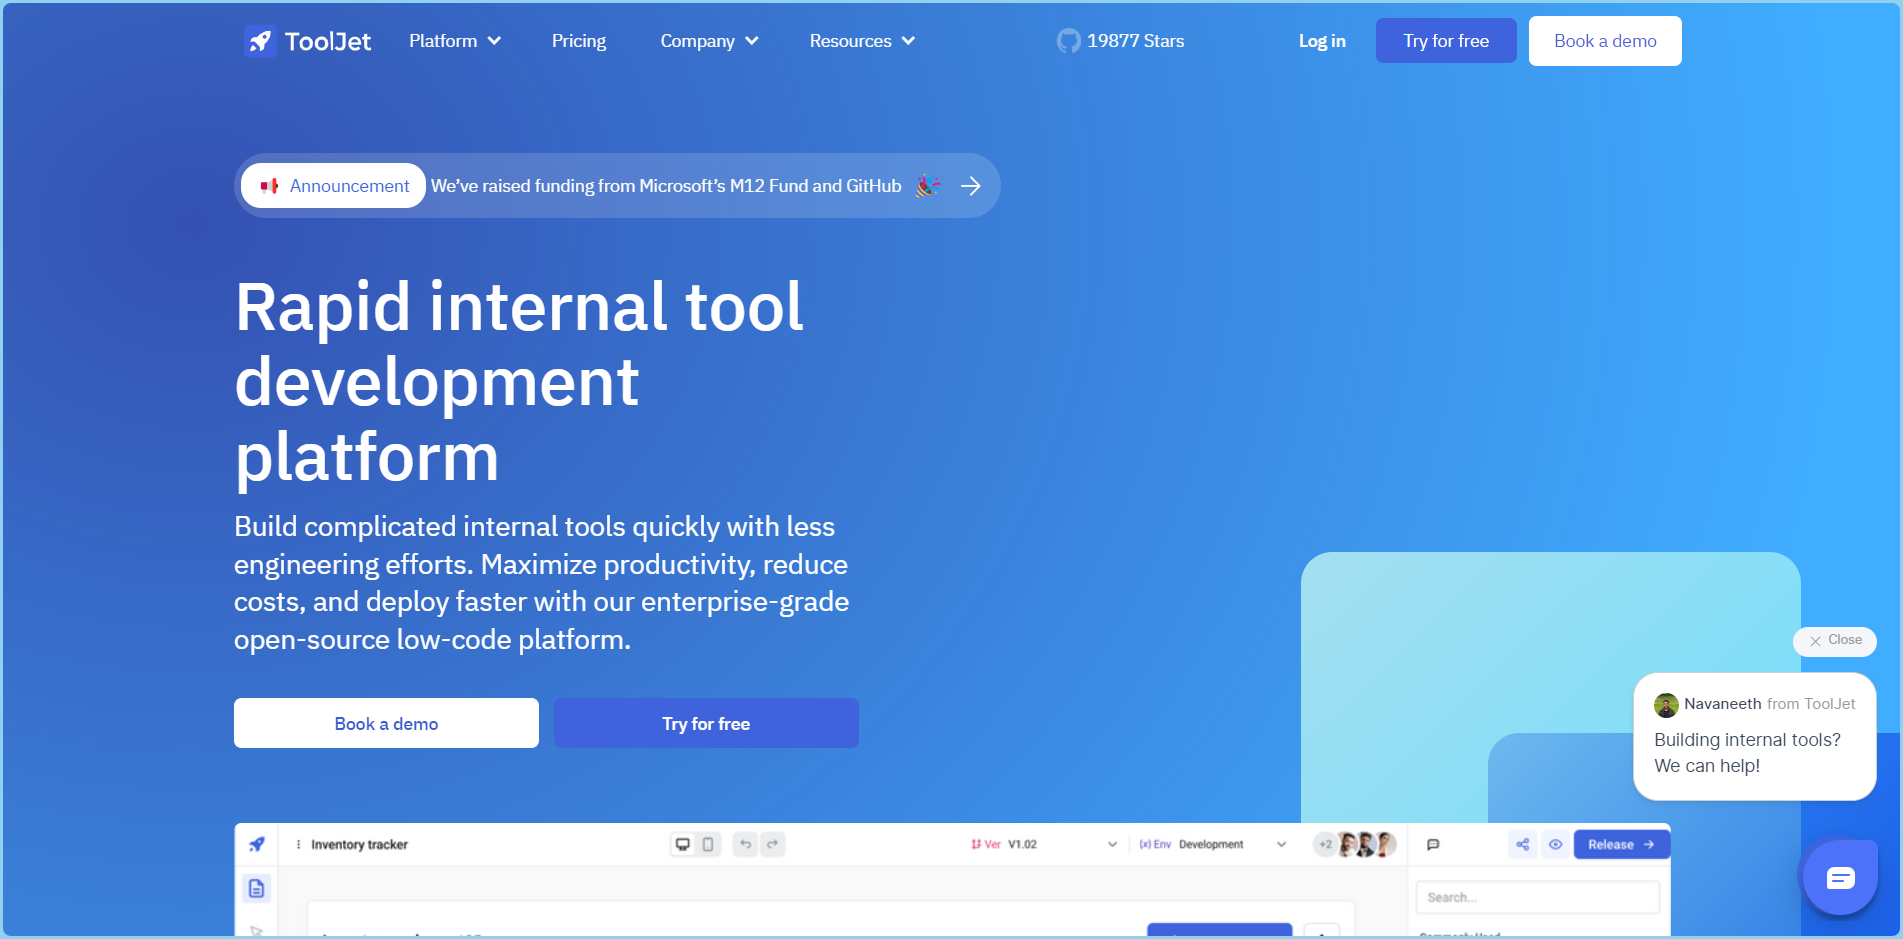The image size is (1903, 939).
Task: Click the GitHub stars icon
Action: click(x=1068, y=40)
